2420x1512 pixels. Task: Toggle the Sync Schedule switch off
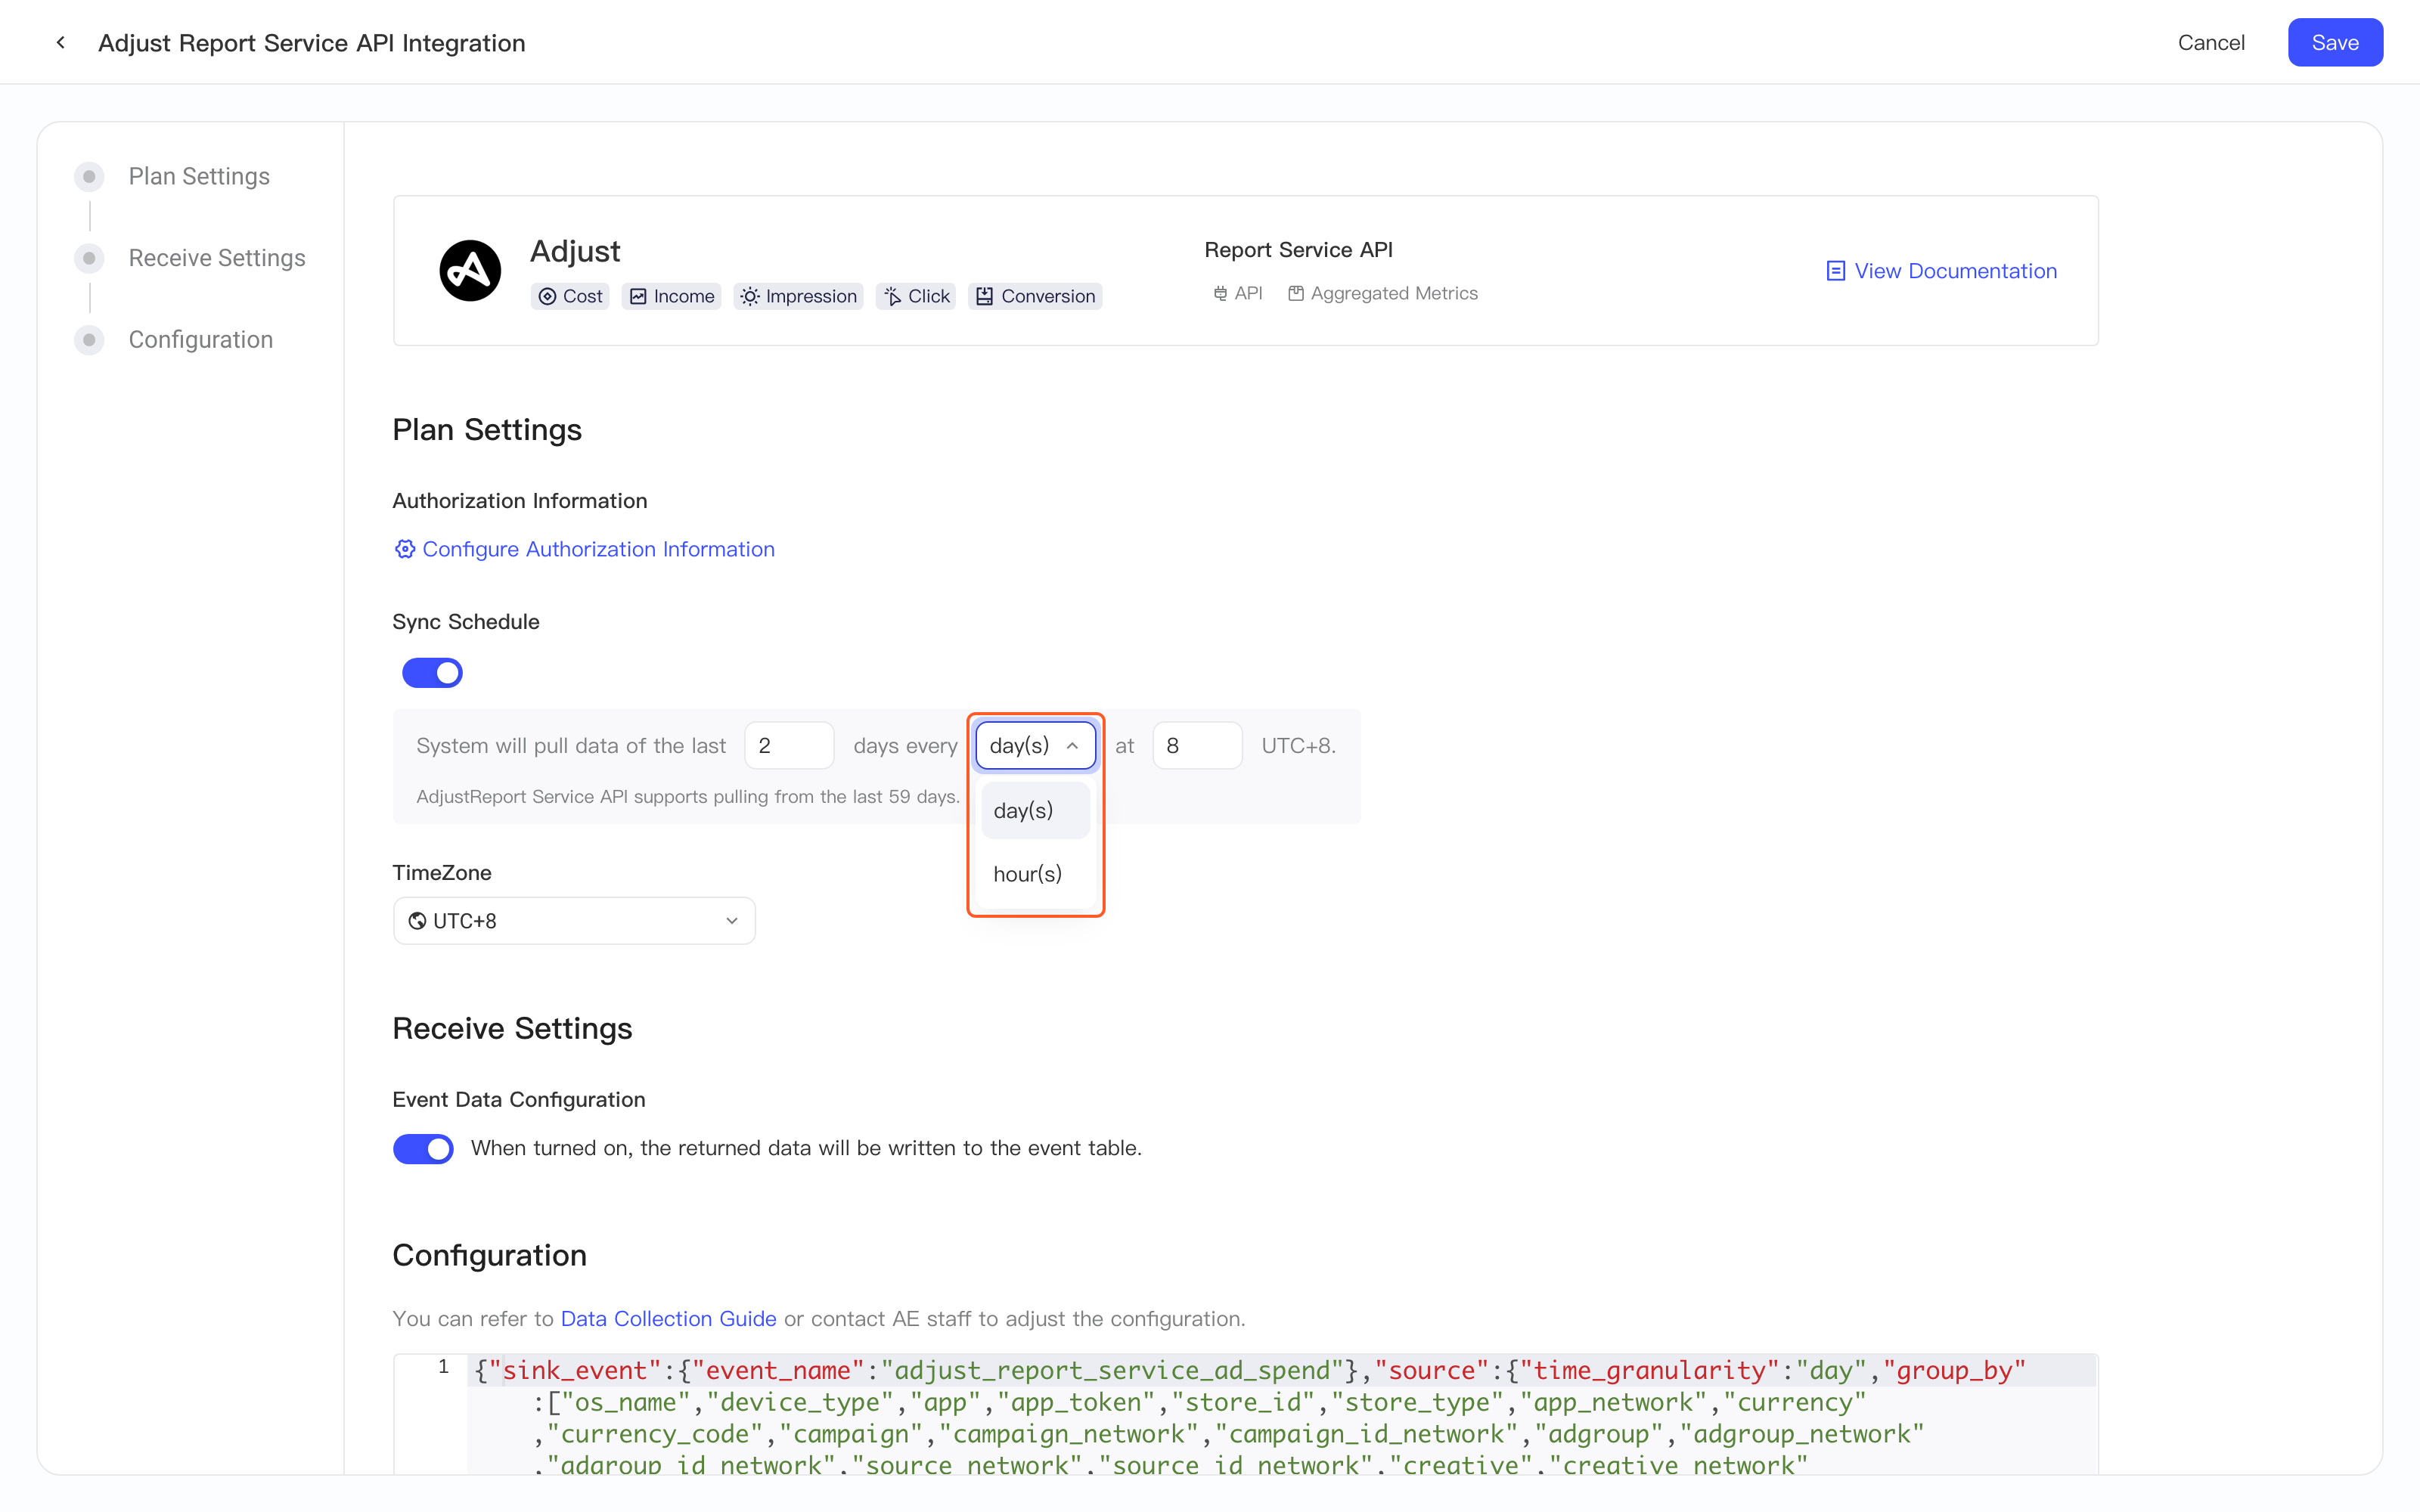pos(432,673)
